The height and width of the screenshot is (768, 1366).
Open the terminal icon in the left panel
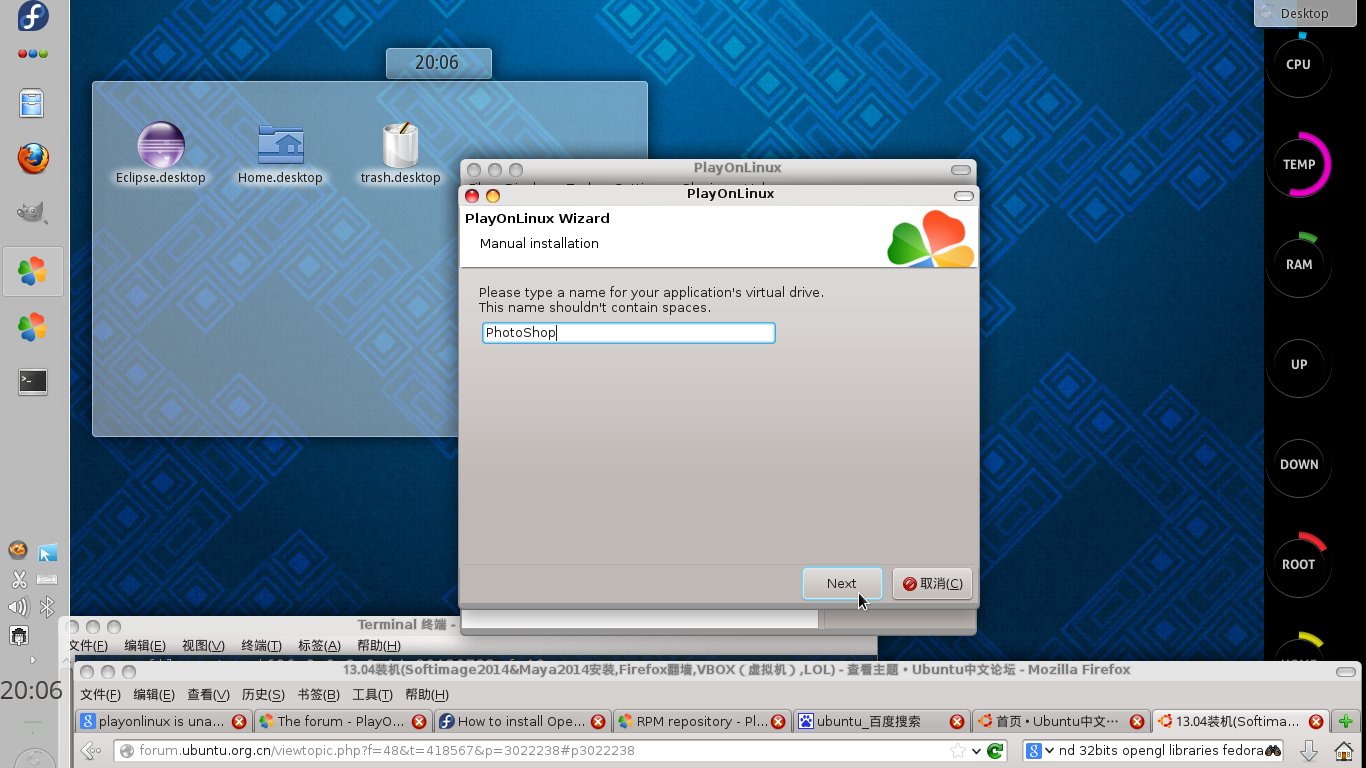tap(33, 381)
